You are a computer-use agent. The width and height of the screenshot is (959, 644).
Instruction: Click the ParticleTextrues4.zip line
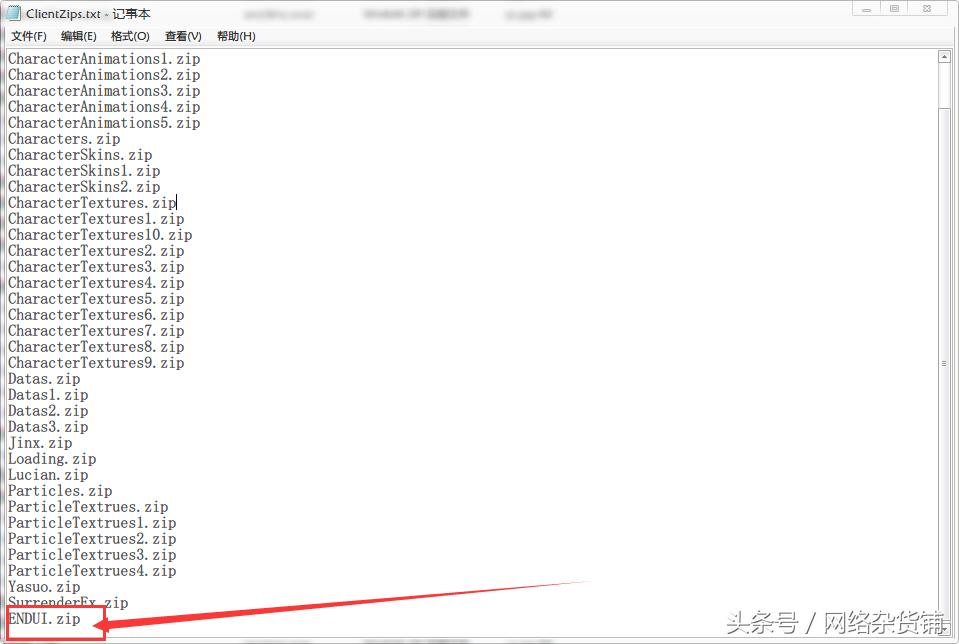point(92,571)
